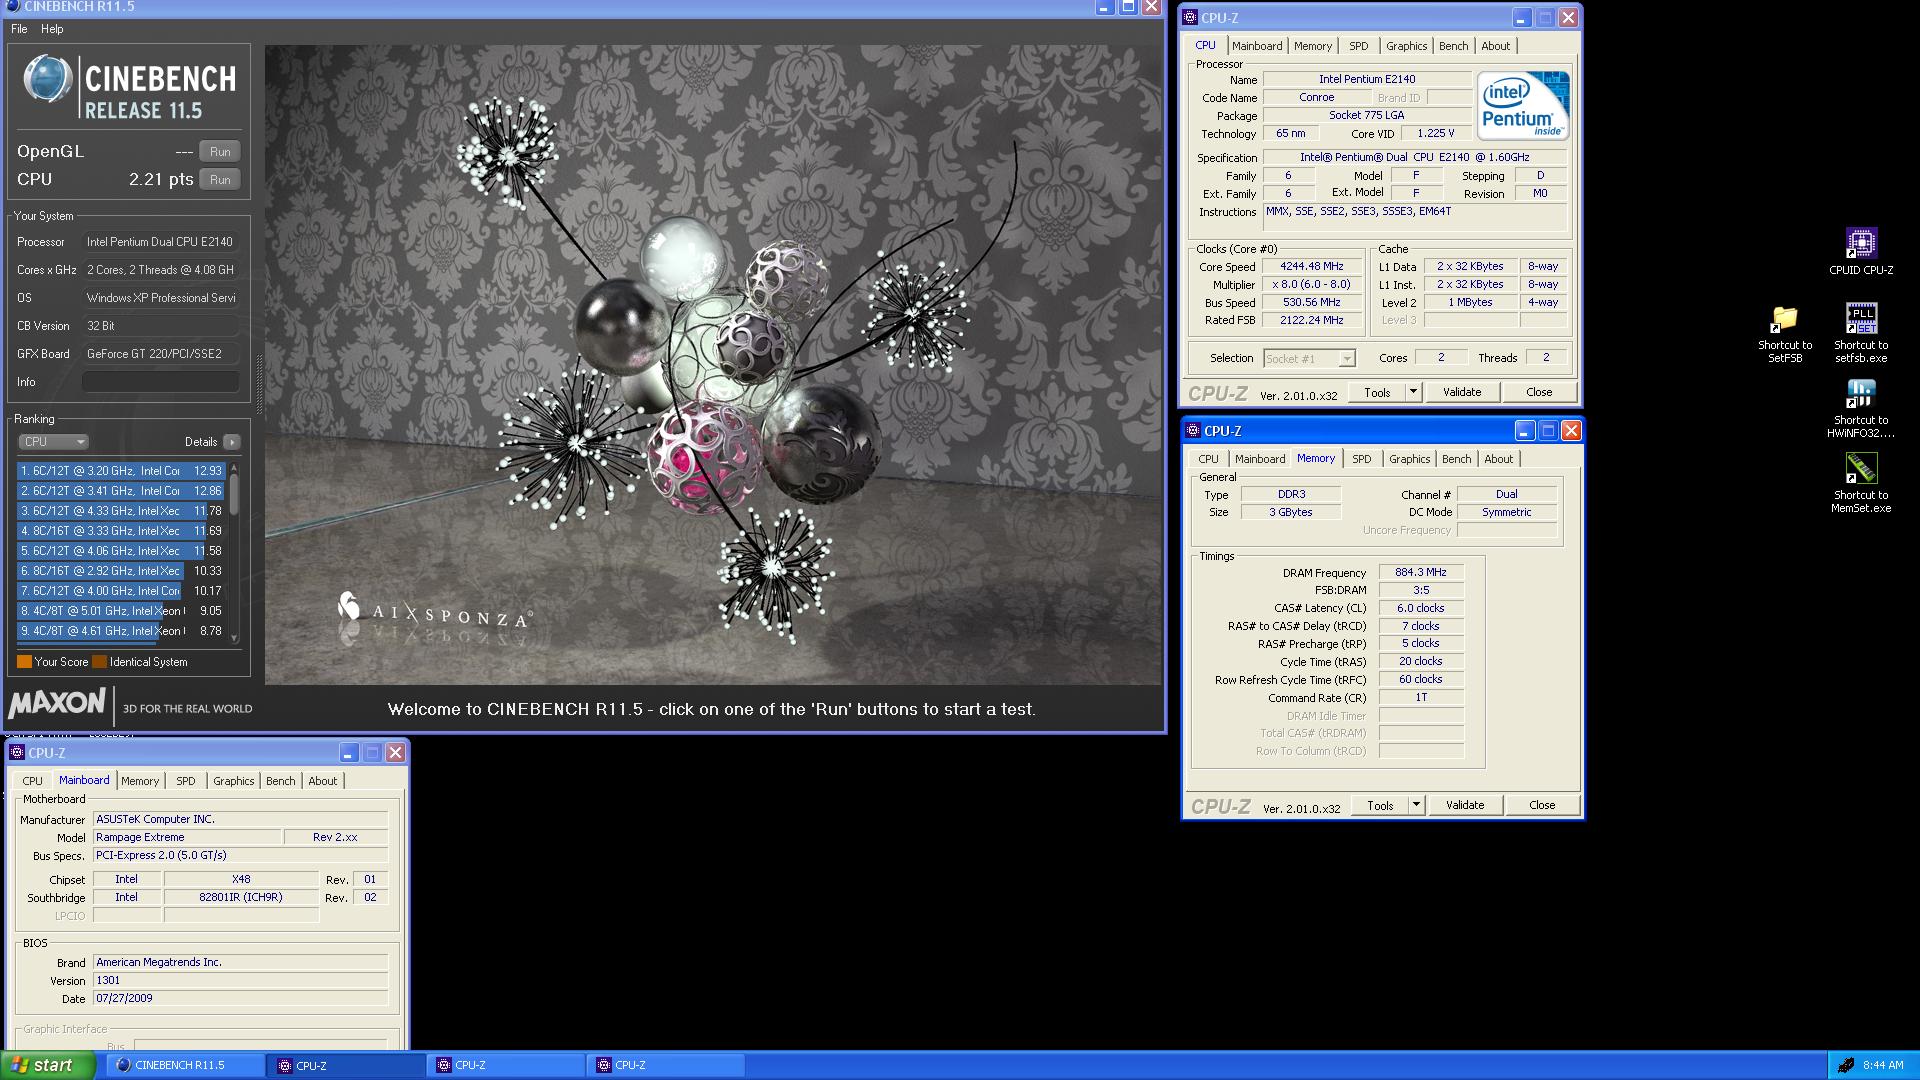The width and height of the screenshot is (1920, 1080).
Task: Run the OpenGL benchmark
Action: tap(220, 152)
